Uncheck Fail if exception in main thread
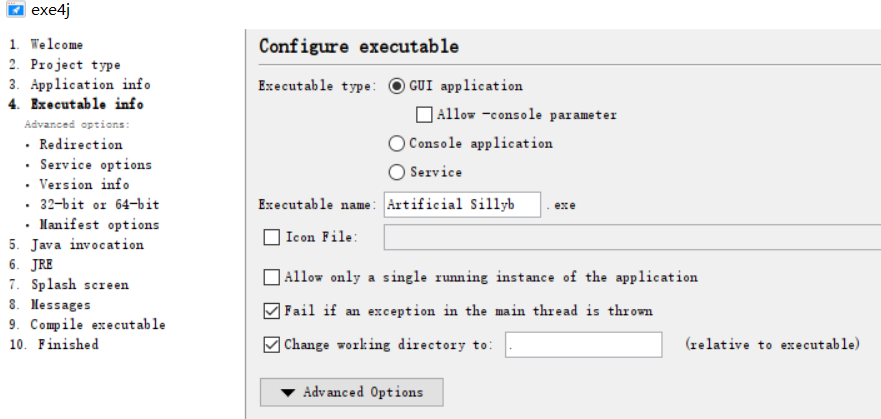881x419 pixels. (x=271, y=311)
